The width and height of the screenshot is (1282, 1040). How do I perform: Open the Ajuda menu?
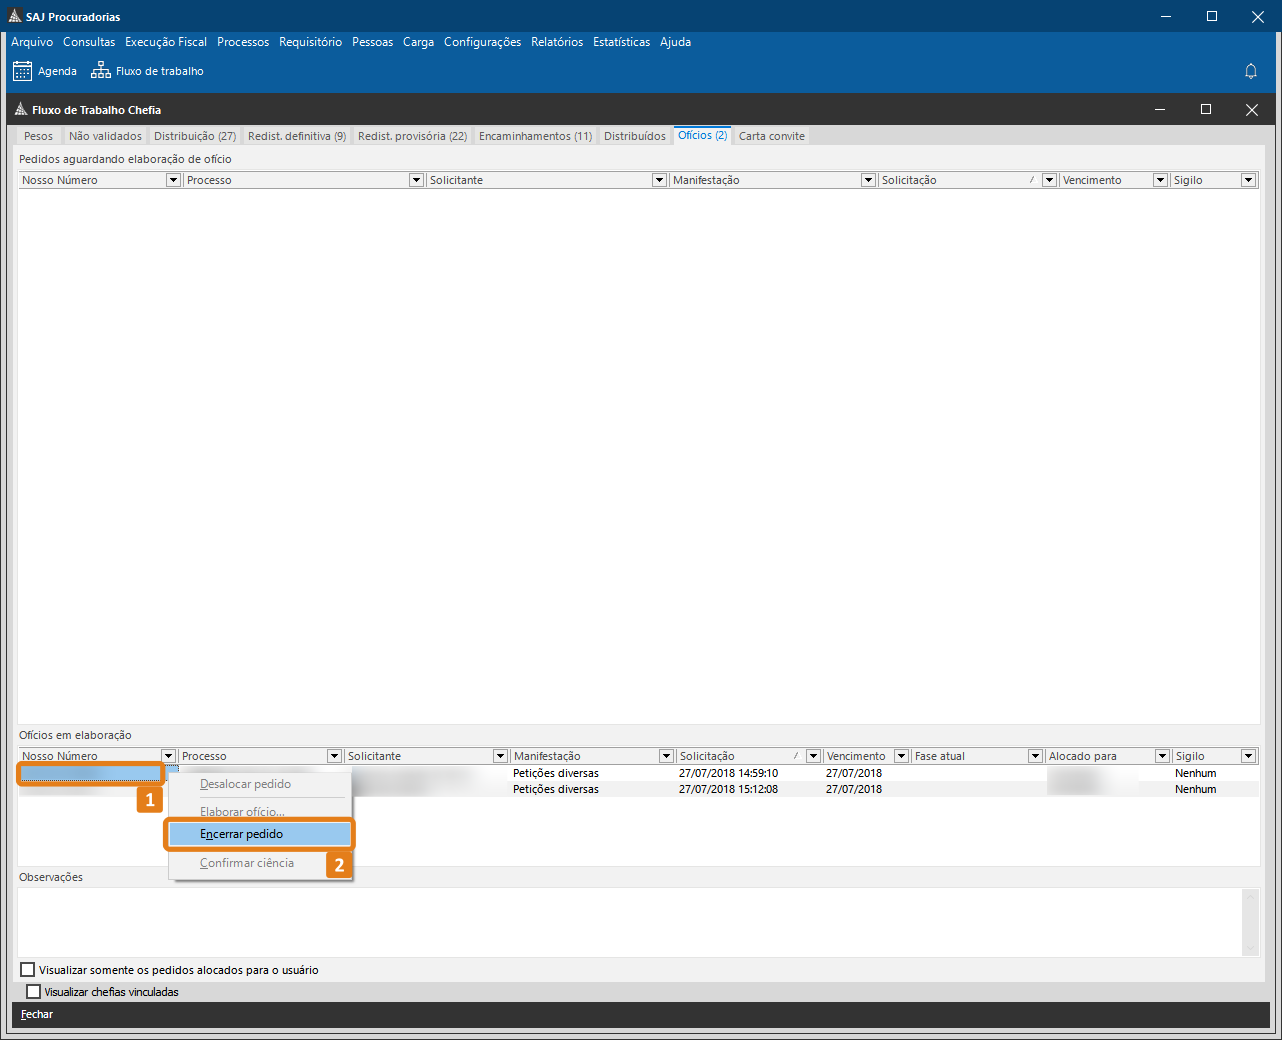[x=675, y=42]
